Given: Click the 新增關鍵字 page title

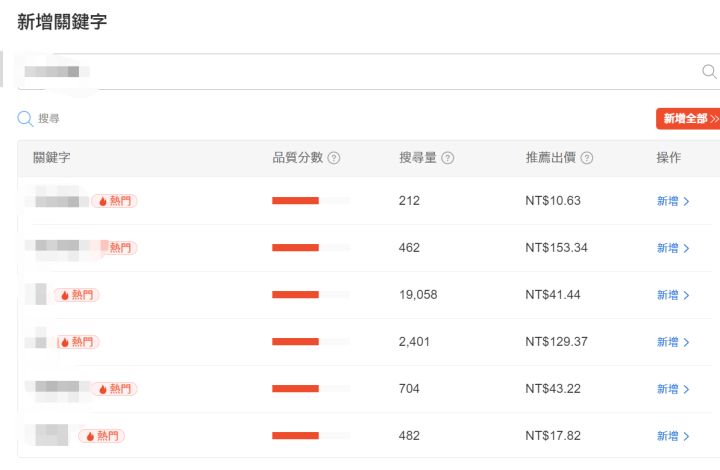Looking at the screenshot, I should [62, 22].
